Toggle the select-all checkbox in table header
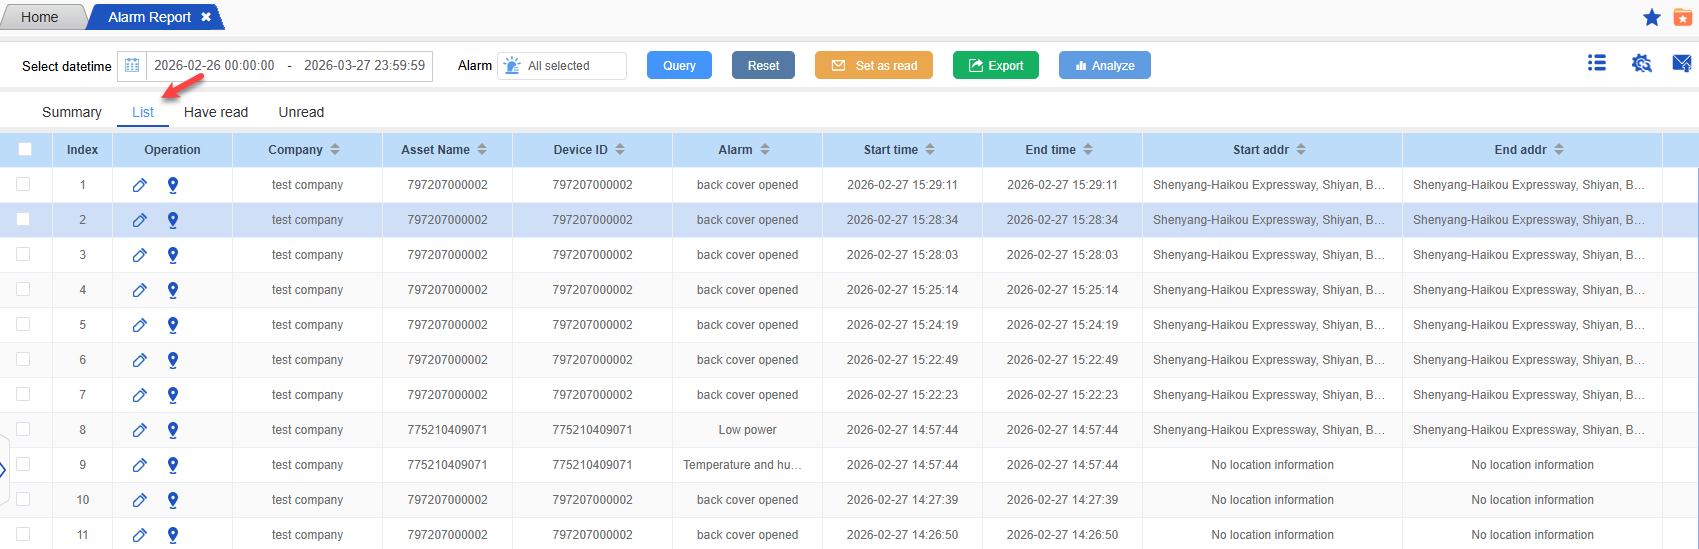The image size is (1699, 549). click(25, 149)
